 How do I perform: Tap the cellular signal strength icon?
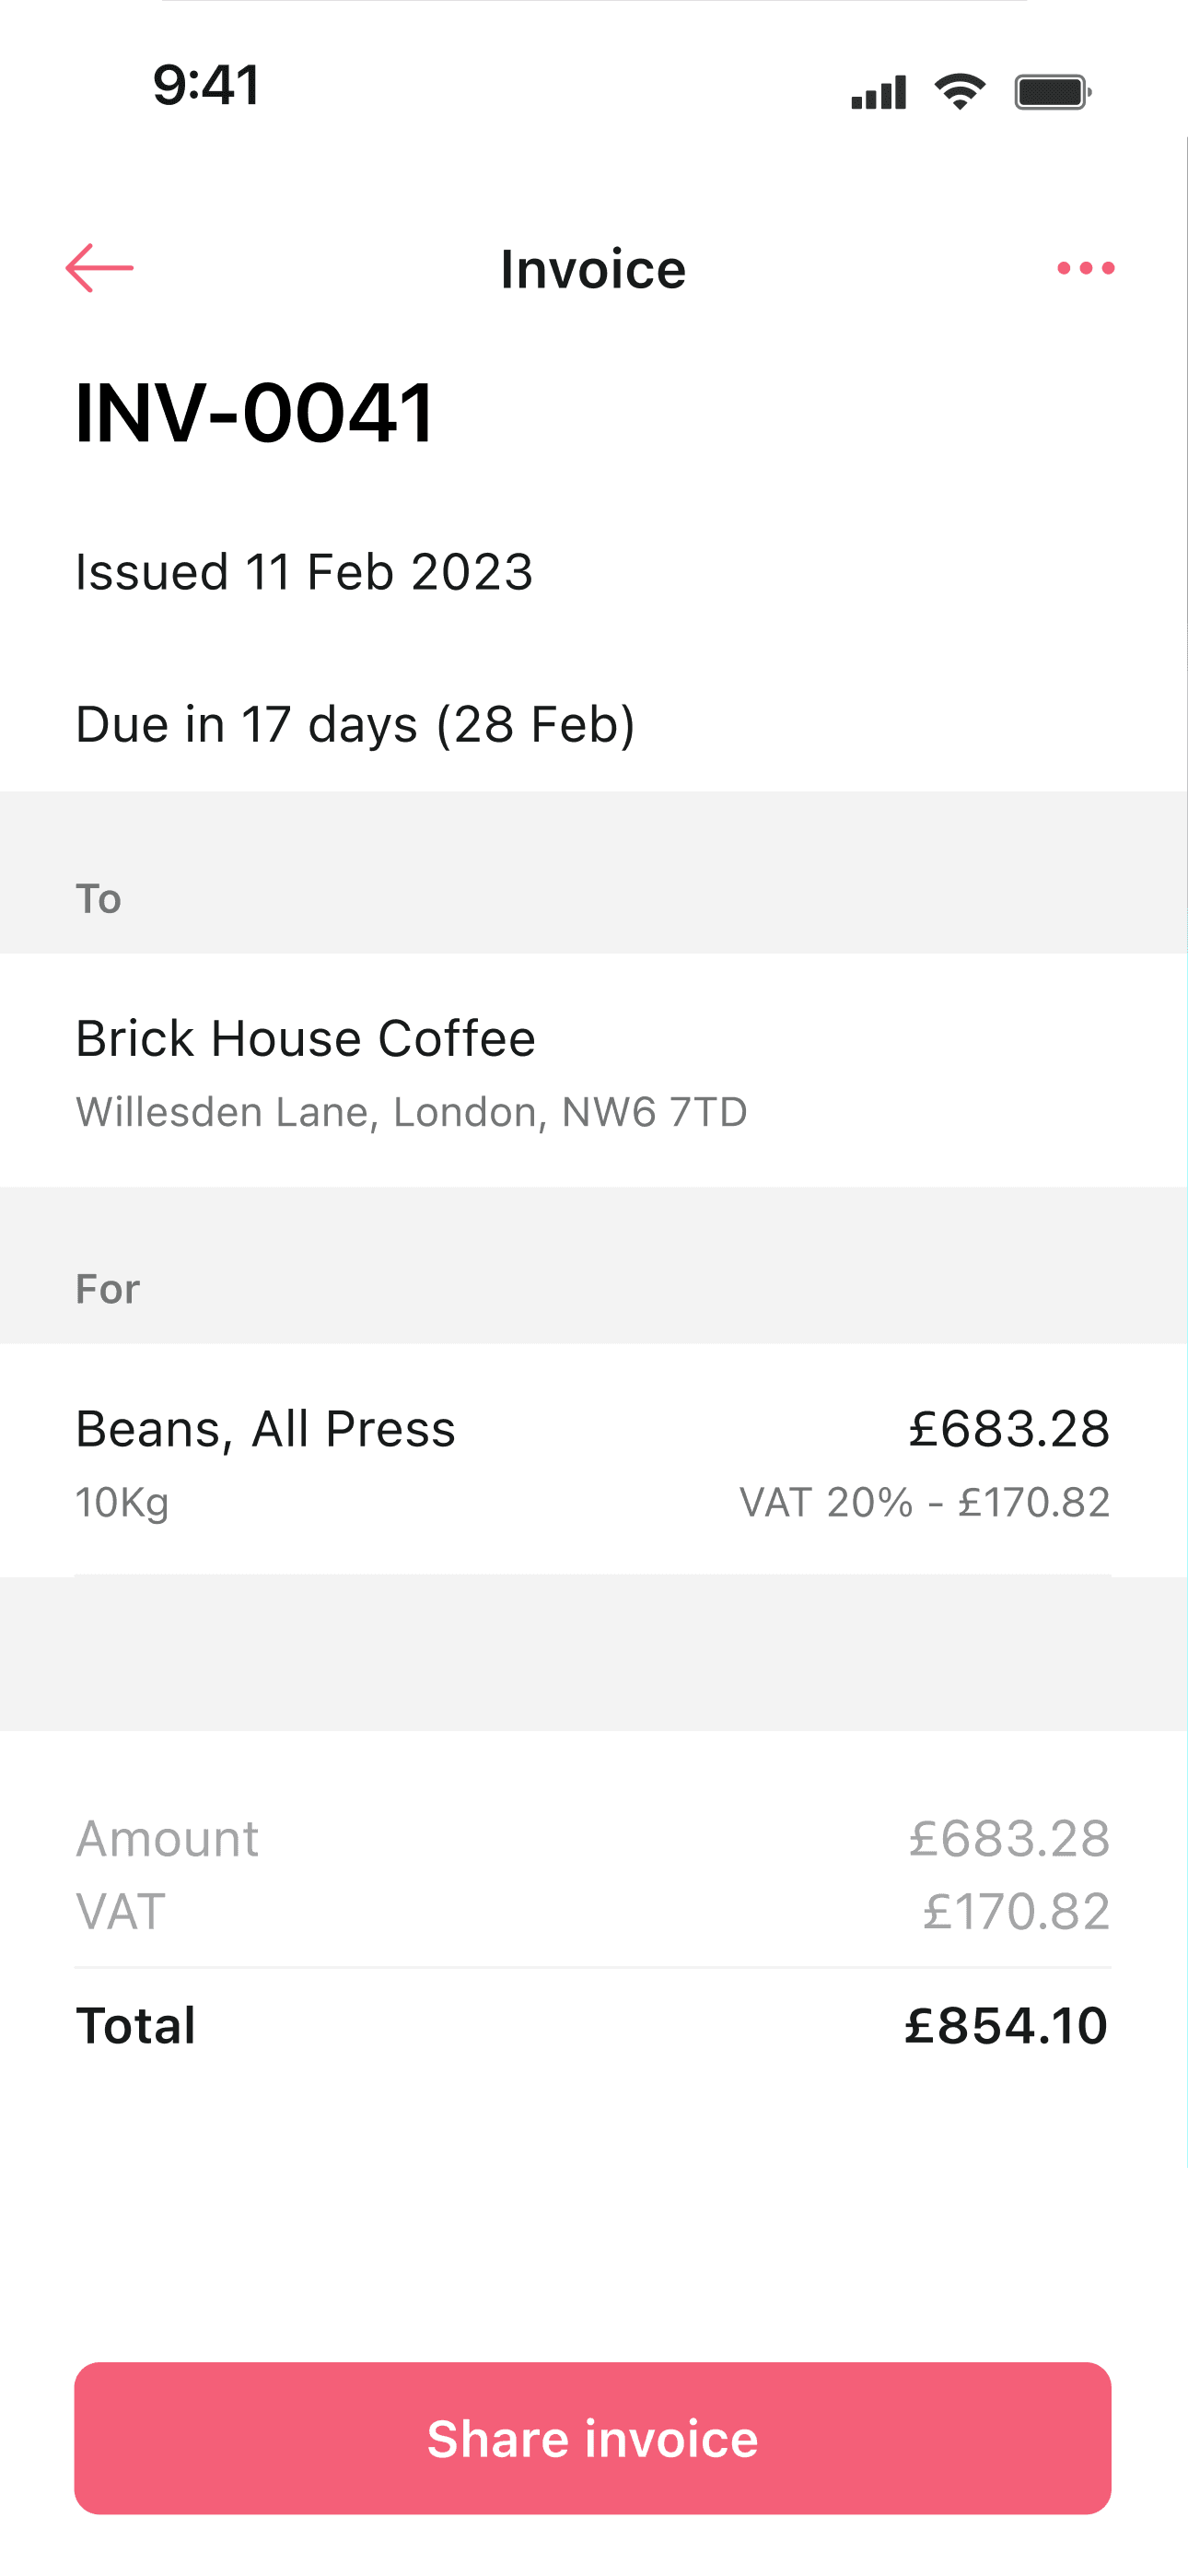(x=878, y=92)
